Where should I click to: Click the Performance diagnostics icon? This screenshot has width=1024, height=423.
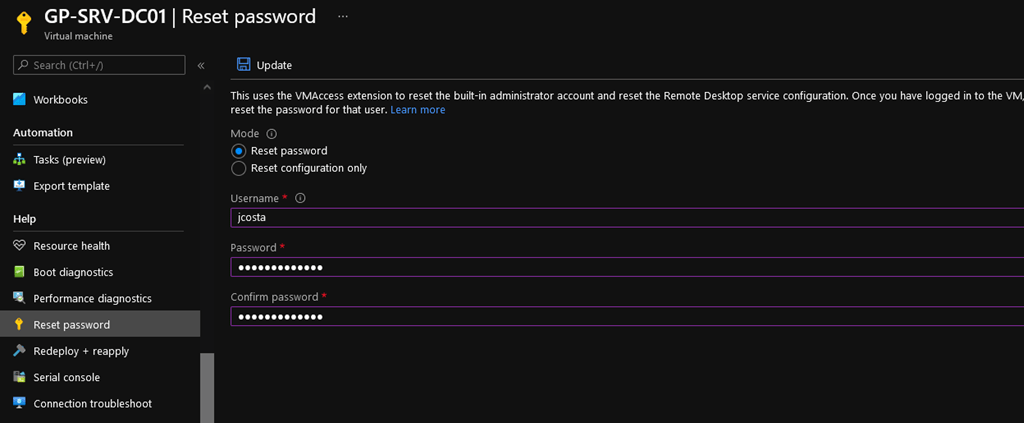pyautogui.click(x=19, y=298)
